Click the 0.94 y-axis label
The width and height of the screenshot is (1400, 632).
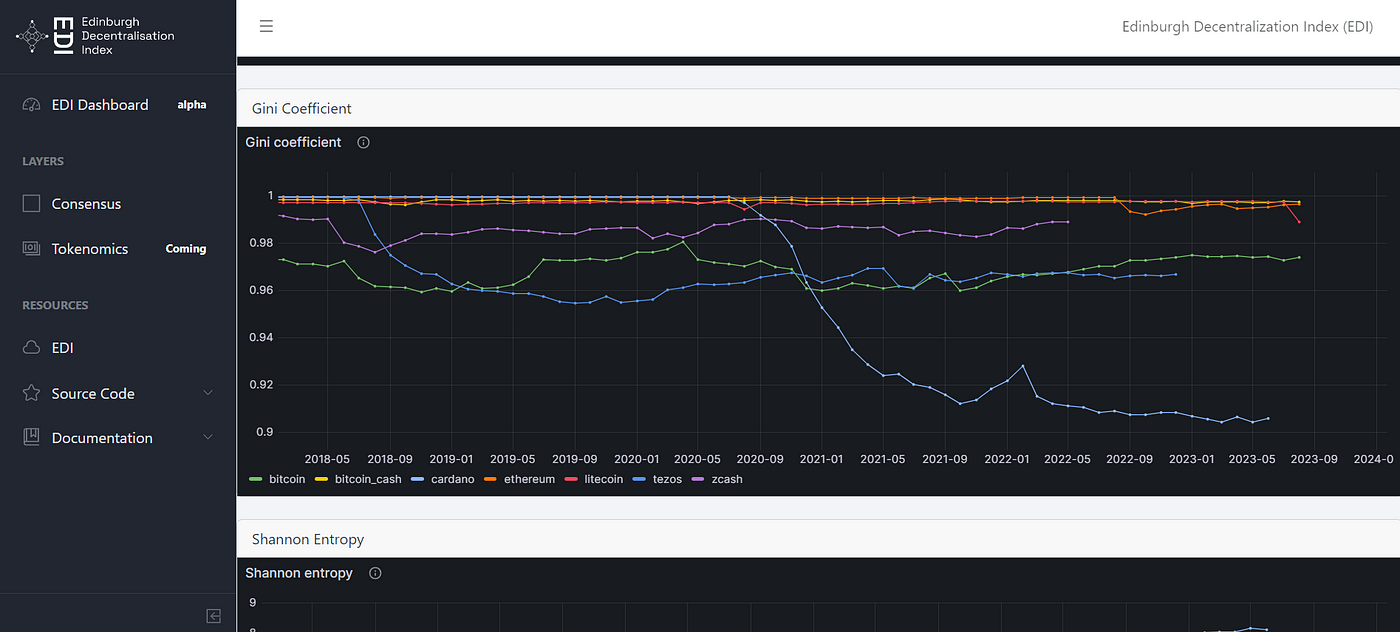click(x=260, y=338)
